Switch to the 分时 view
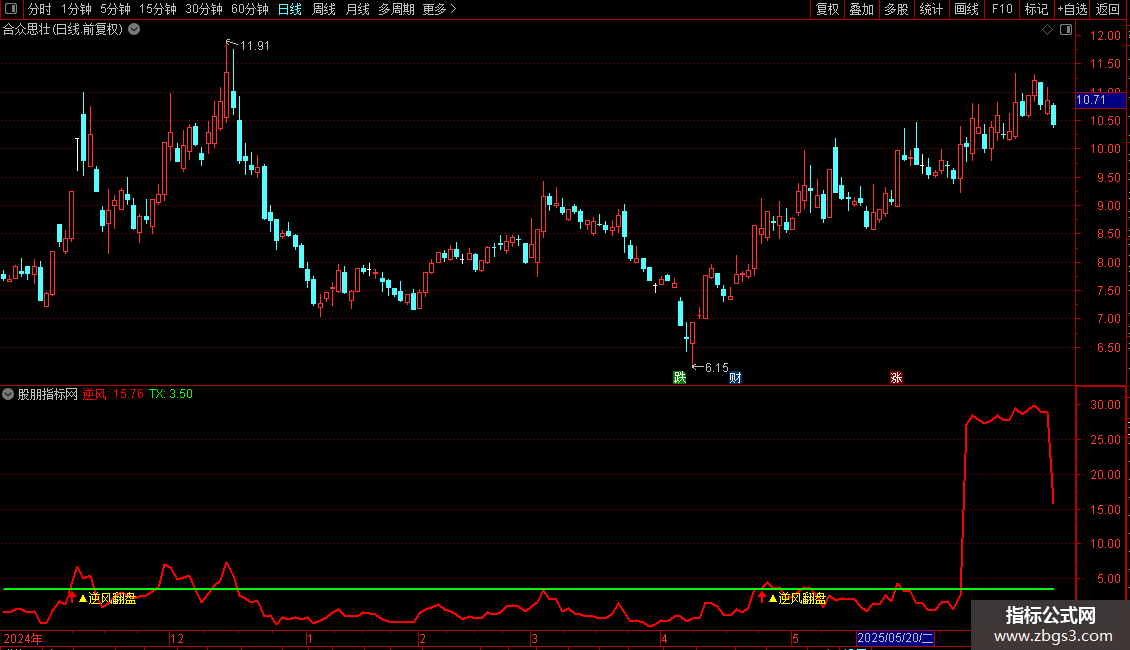This screenshot has height=650, width=1130. tap(40, 9)
